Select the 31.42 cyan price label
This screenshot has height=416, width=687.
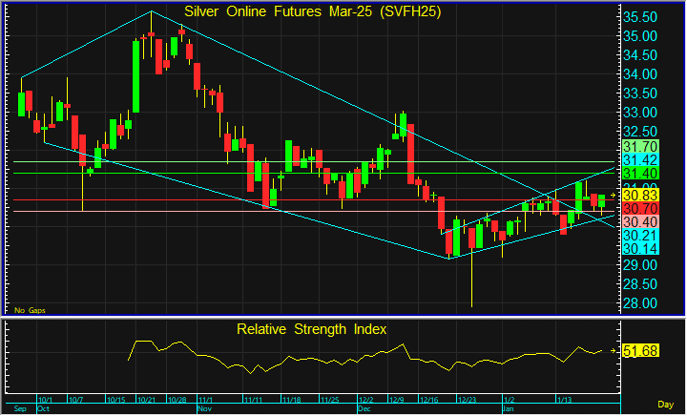[x=639, y=160]
